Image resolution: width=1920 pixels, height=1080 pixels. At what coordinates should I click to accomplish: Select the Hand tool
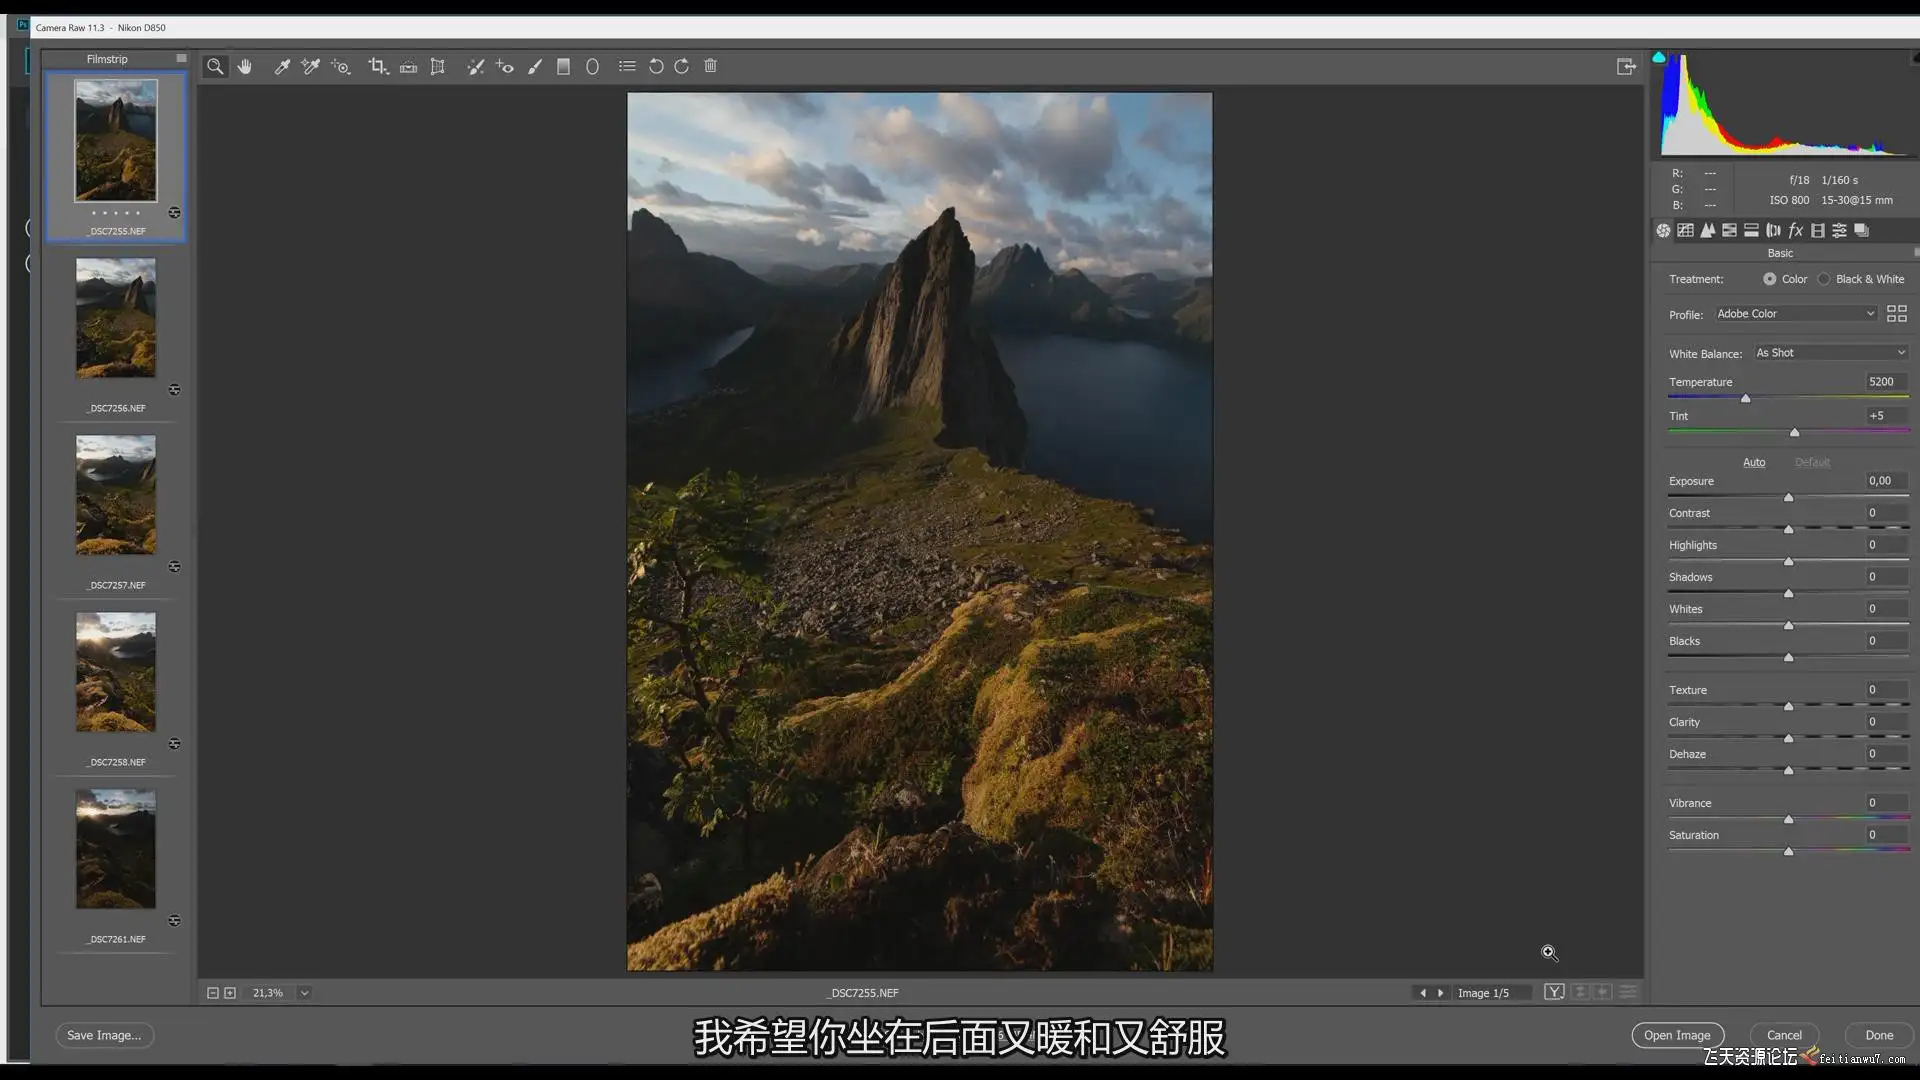click(x=245, y=66)
